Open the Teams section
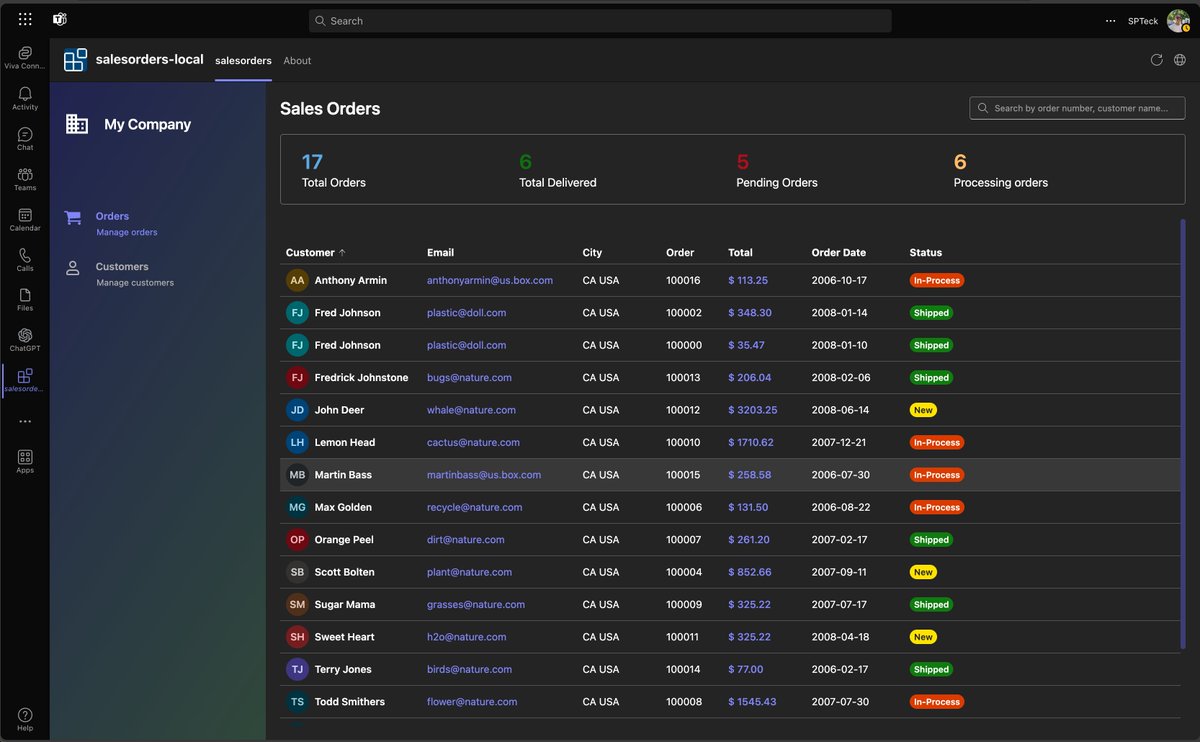1200x742 pixels. 24,177
